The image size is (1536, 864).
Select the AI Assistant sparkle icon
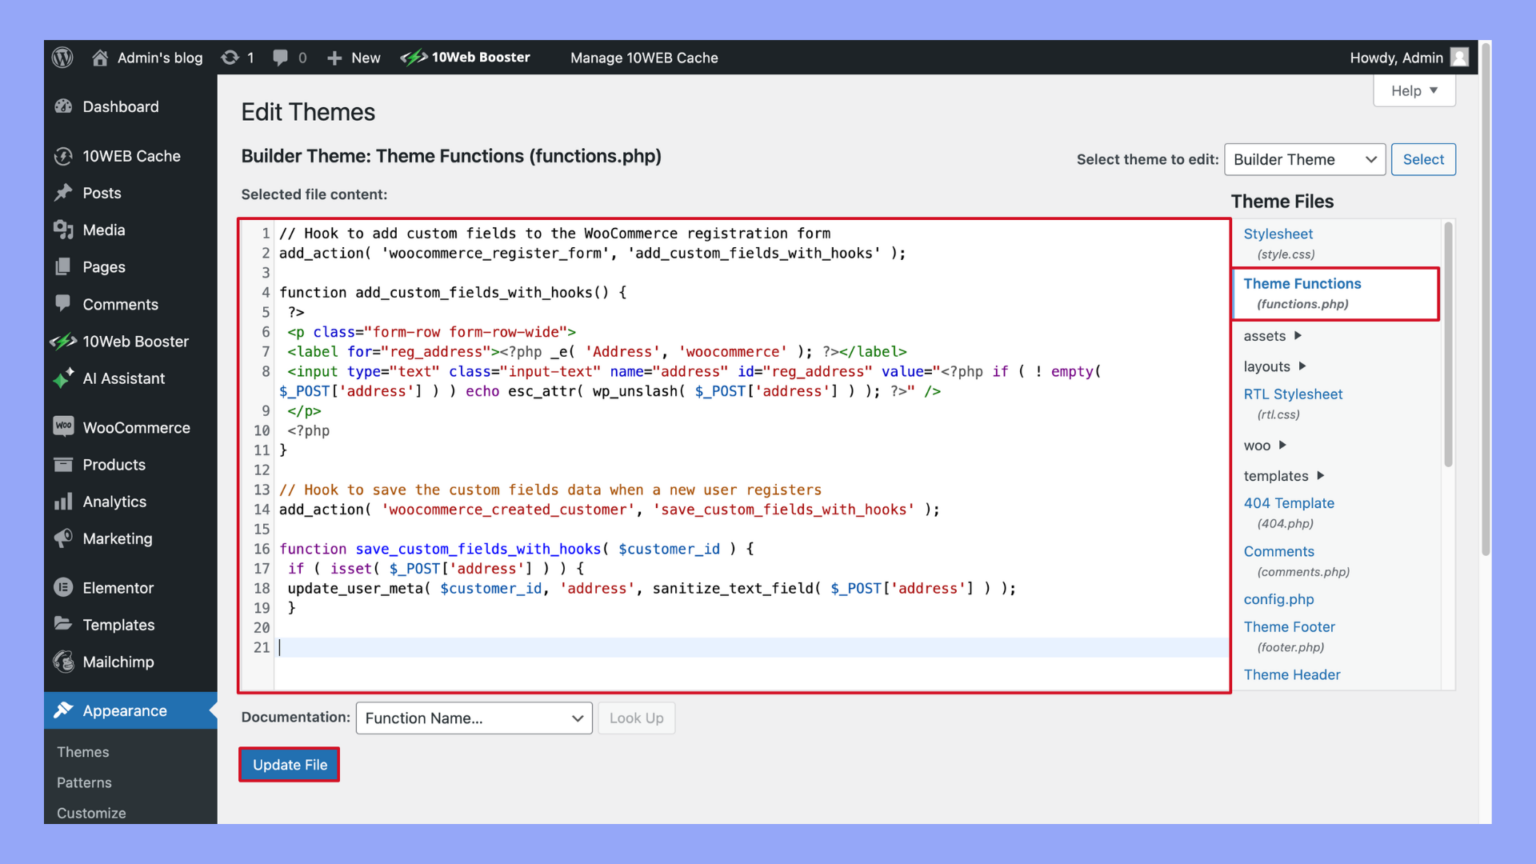64,378
